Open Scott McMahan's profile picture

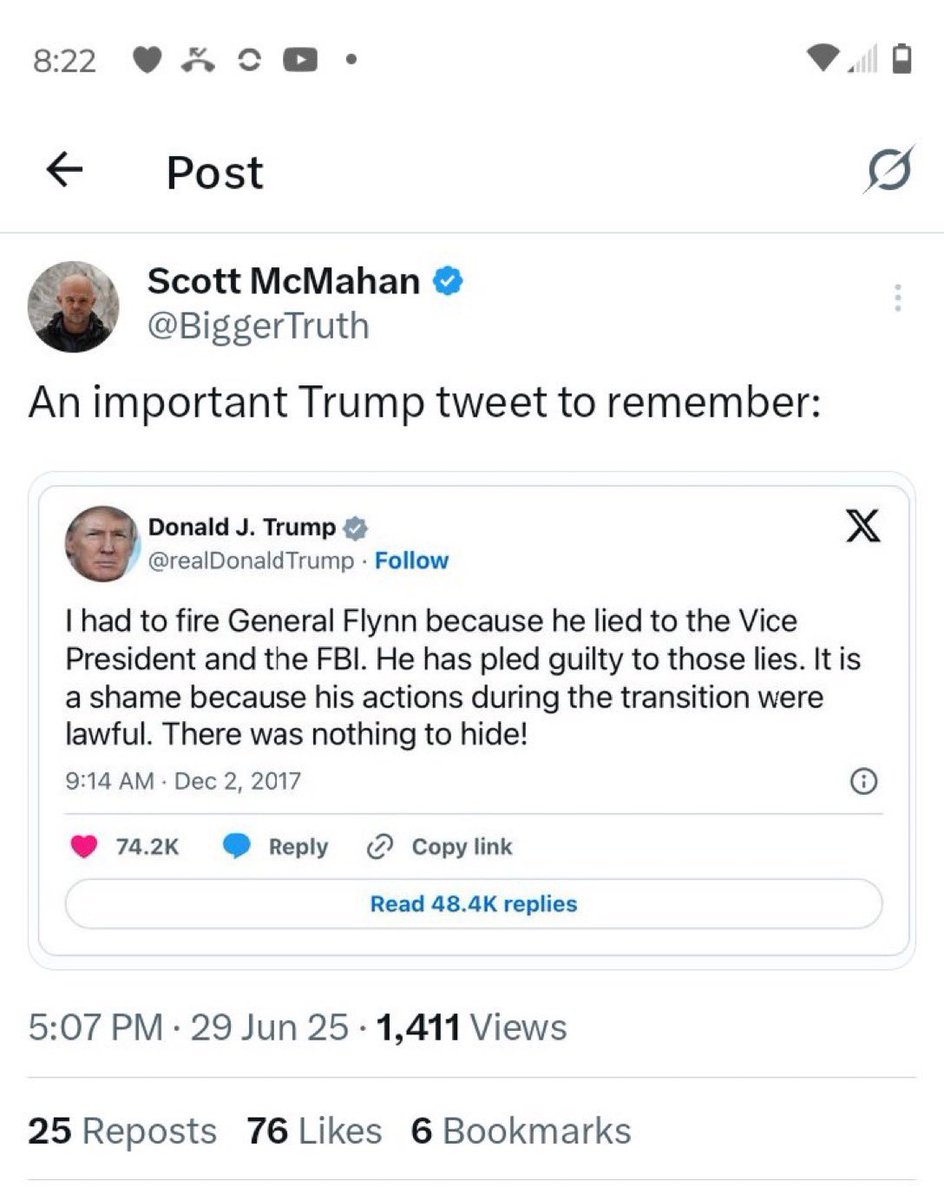click(x=73, y=307)
